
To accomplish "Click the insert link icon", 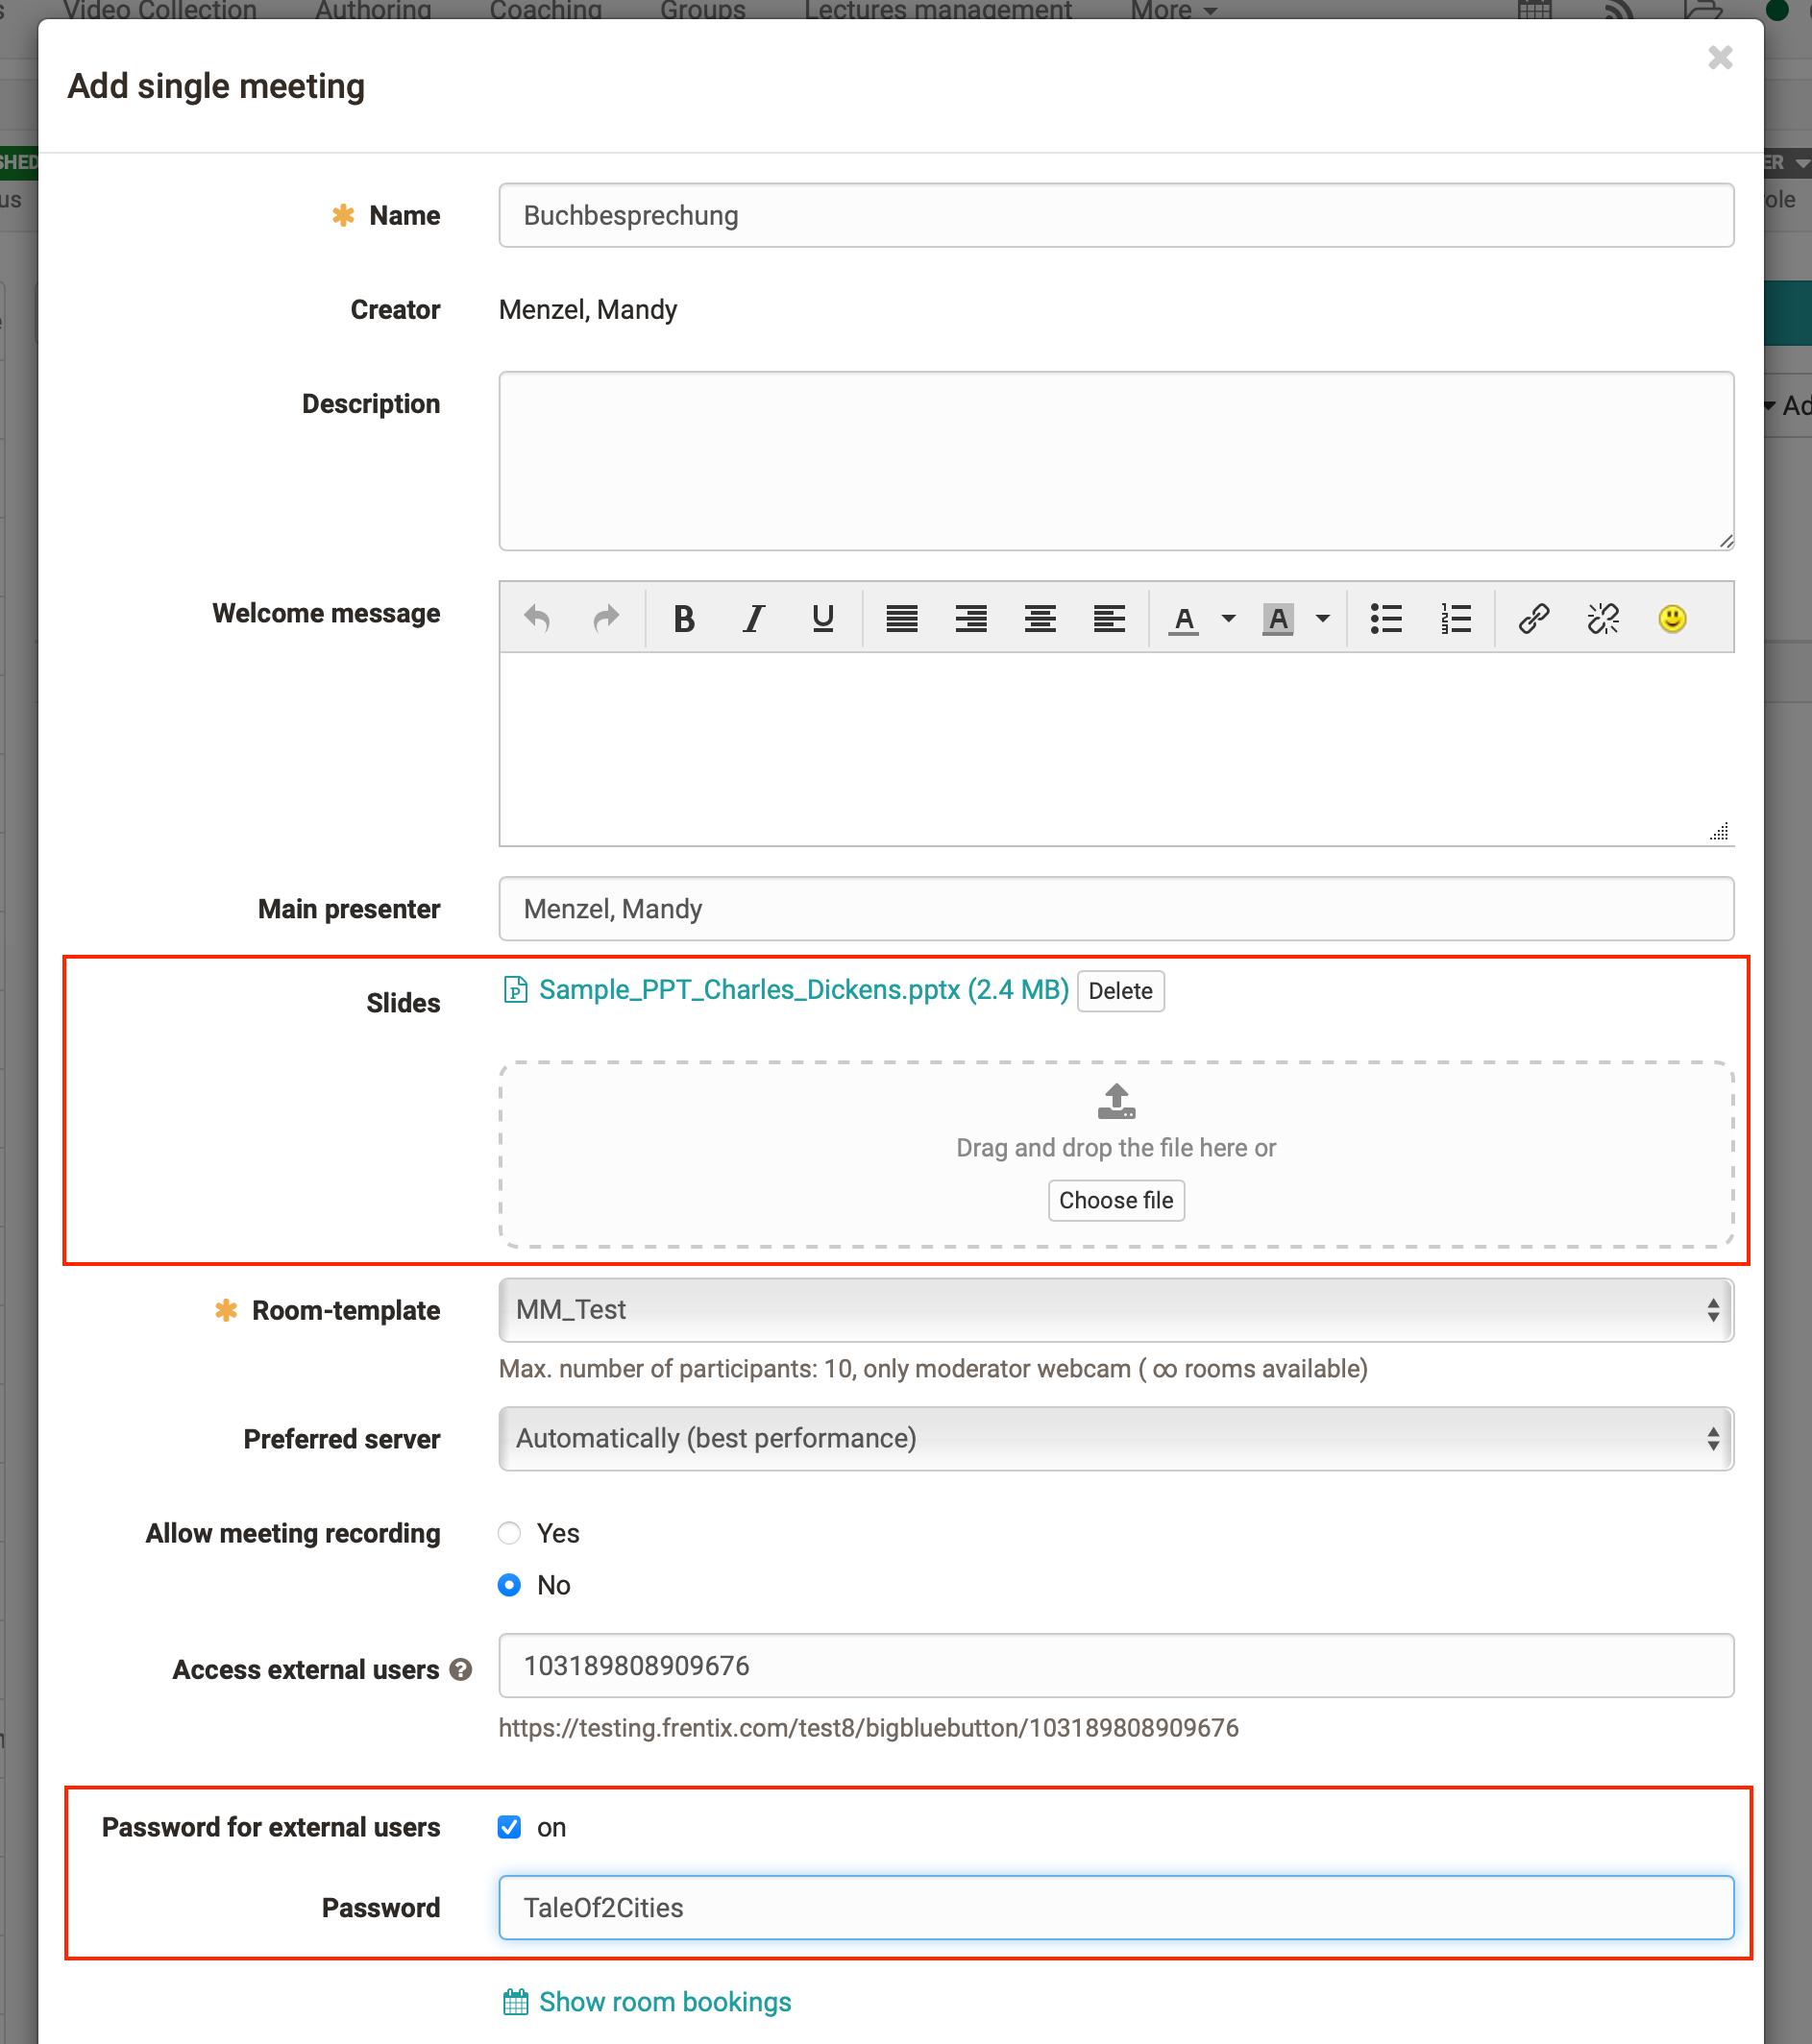I will point(1533,619).
